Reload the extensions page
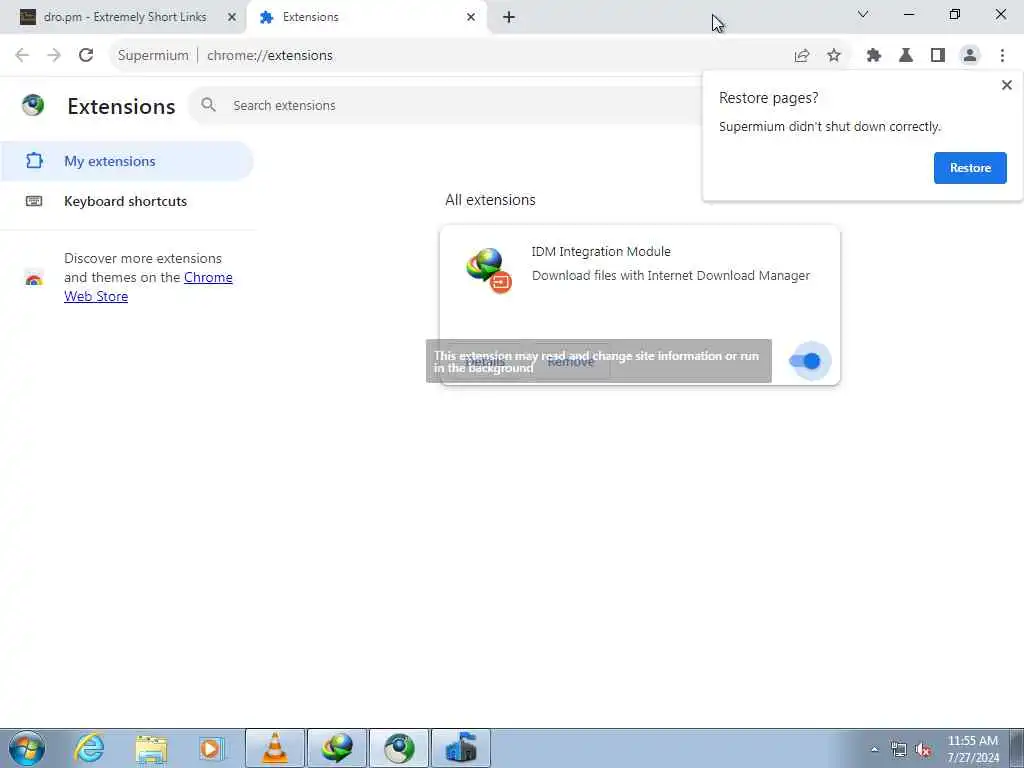 [86, 56]
